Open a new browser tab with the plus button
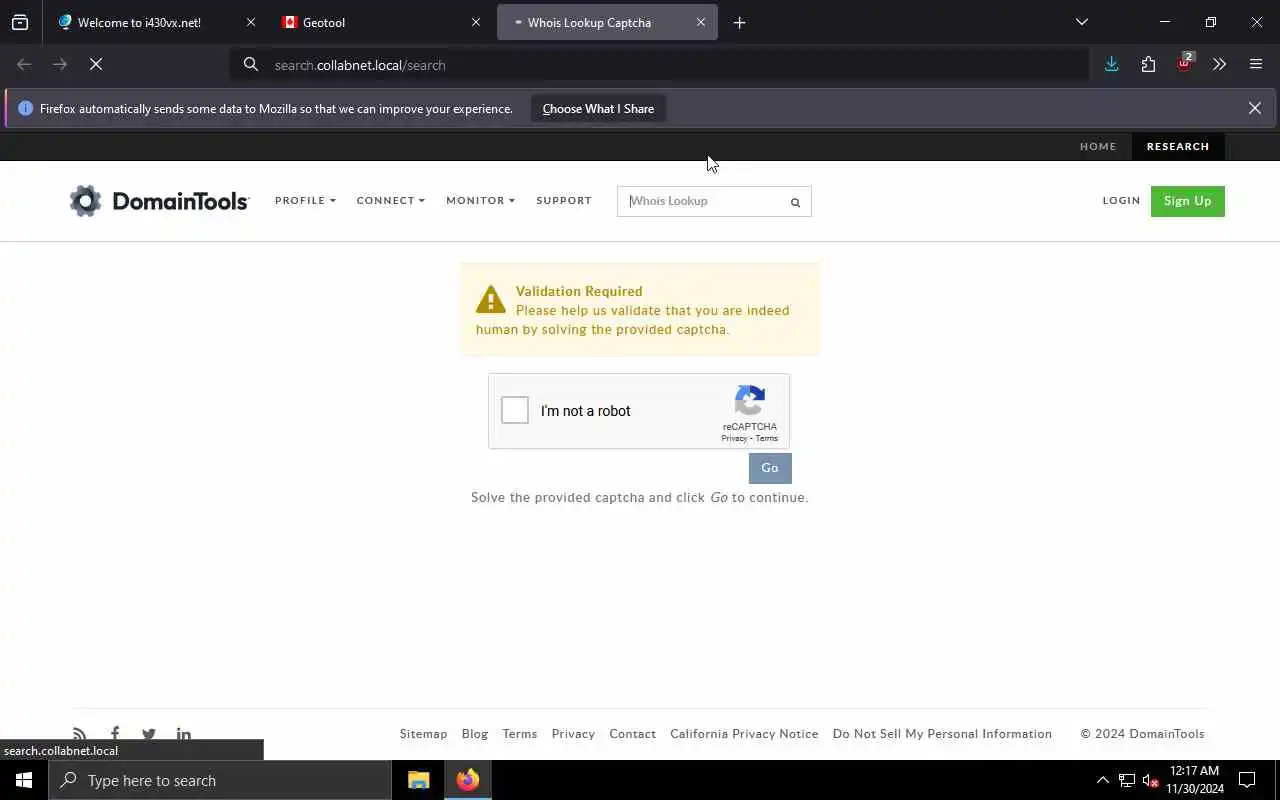The width and height of the screenshot is (1280, 800). pyautogui.click(x=739, y=22)
